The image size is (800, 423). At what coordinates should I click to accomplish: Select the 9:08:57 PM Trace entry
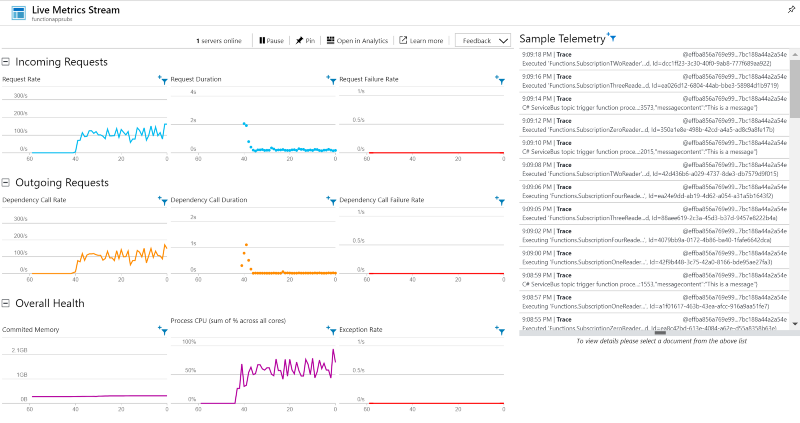(x=654, y=302)
